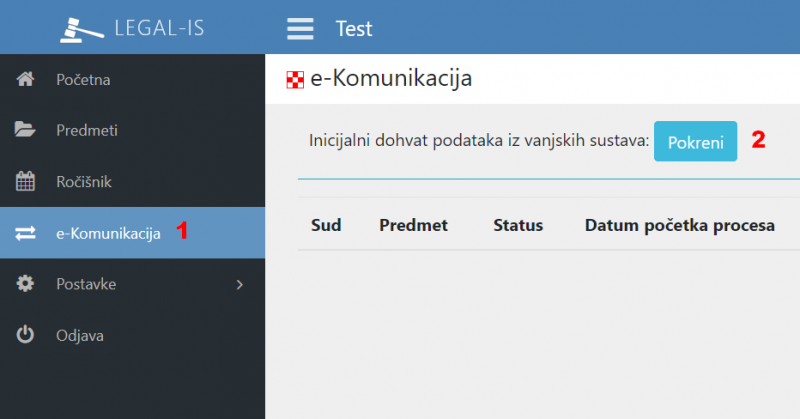Click the open folder icon for Predmeti
Image resolution: width=800 pixels, height=419 pixels.
pyautogui.click(x=26, y=130)
